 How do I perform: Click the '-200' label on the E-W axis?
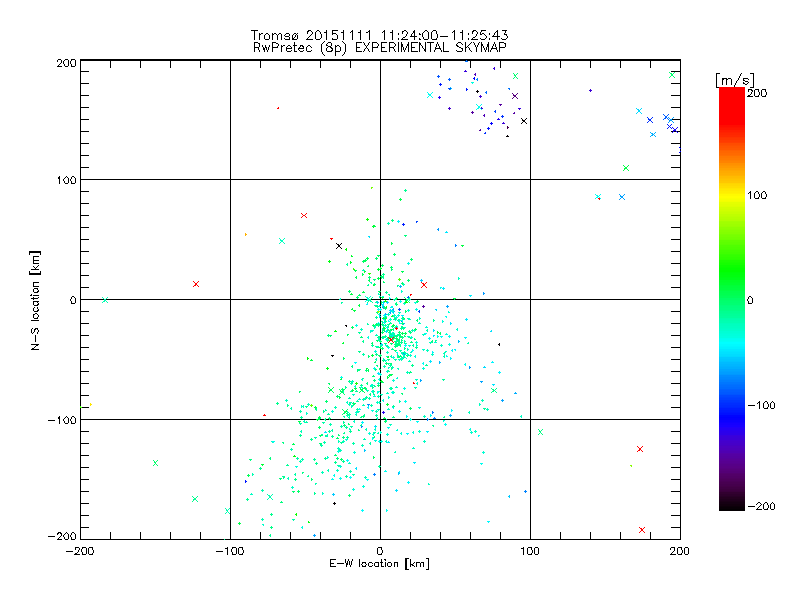pos(80,551)
